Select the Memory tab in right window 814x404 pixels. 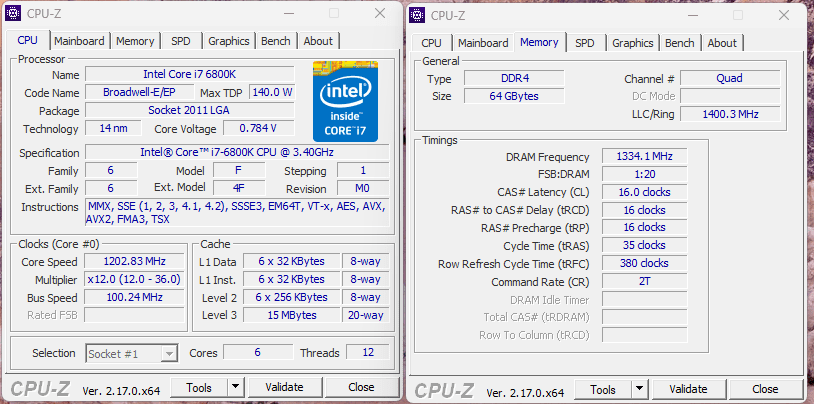(539, 42)
